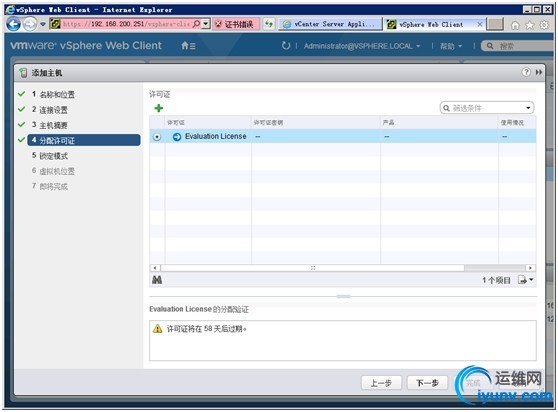The image size is (558, 412).
Task: Click the binoculars find icon below table
Action: (157, 280)
